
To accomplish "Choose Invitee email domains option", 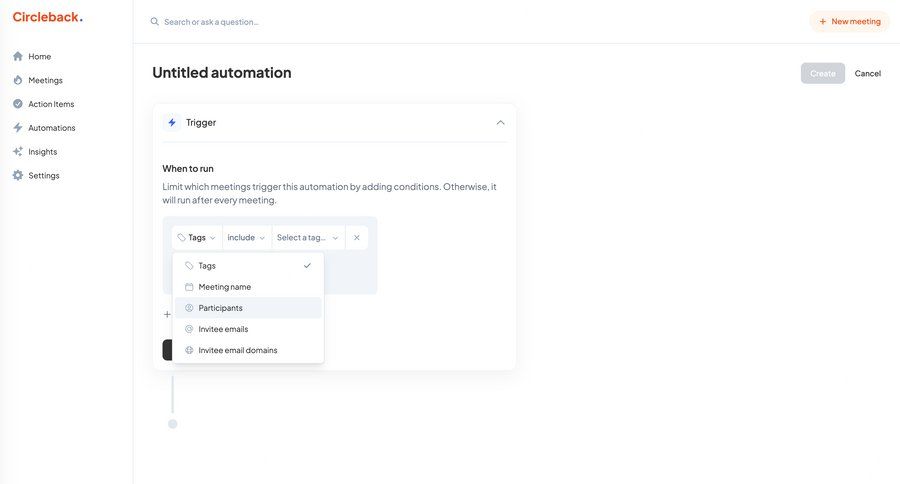I will pyautogui.click(x=248, y=350).
